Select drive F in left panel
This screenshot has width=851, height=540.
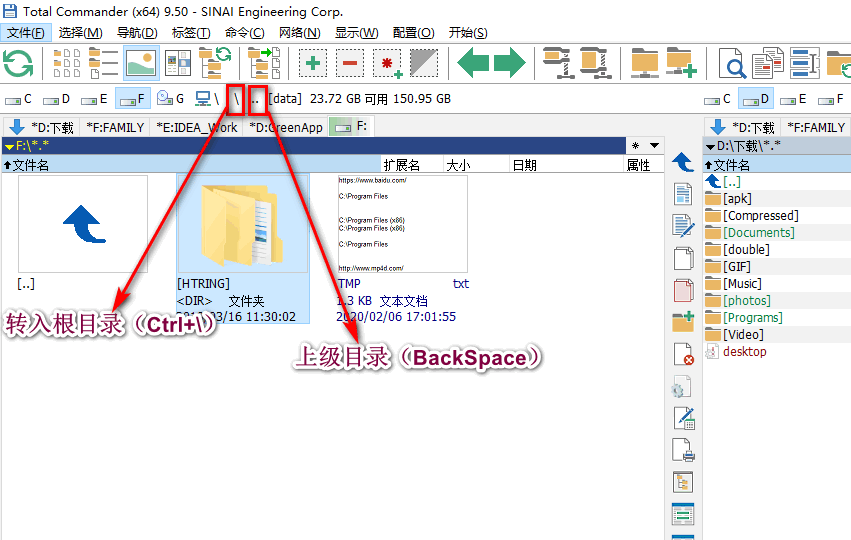[132, 99]
